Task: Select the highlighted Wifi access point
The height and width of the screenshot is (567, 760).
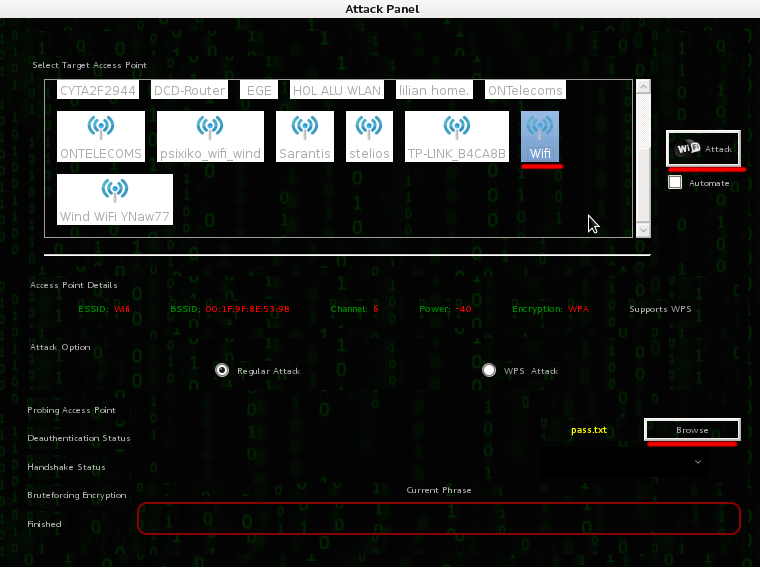Action: coord(540,136)
